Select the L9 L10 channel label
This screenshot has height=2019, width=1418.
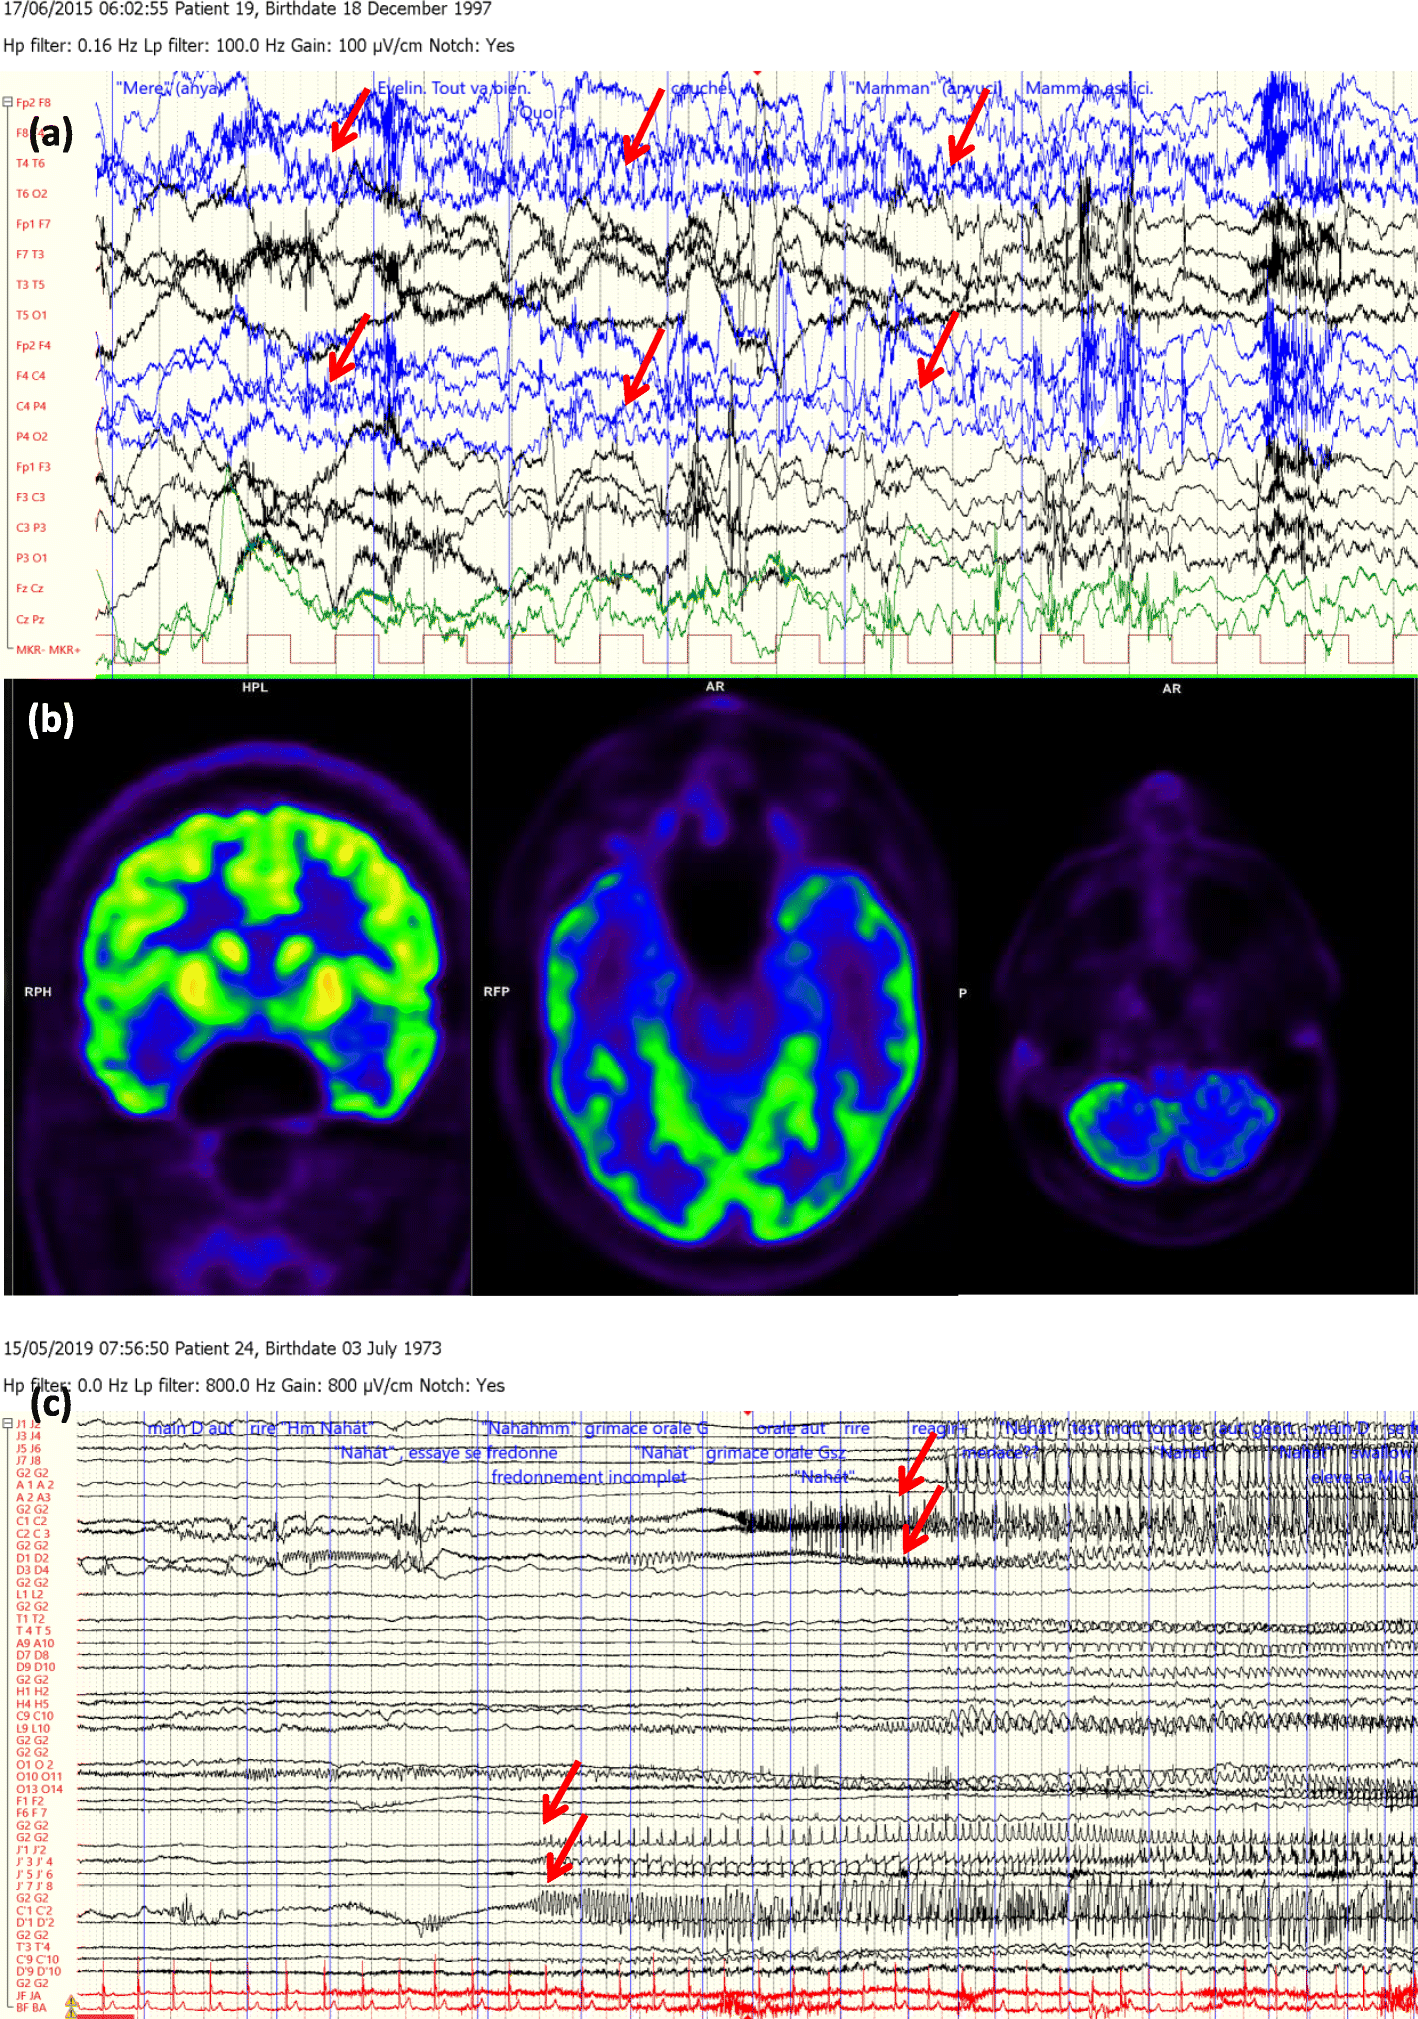(35, 1728)
